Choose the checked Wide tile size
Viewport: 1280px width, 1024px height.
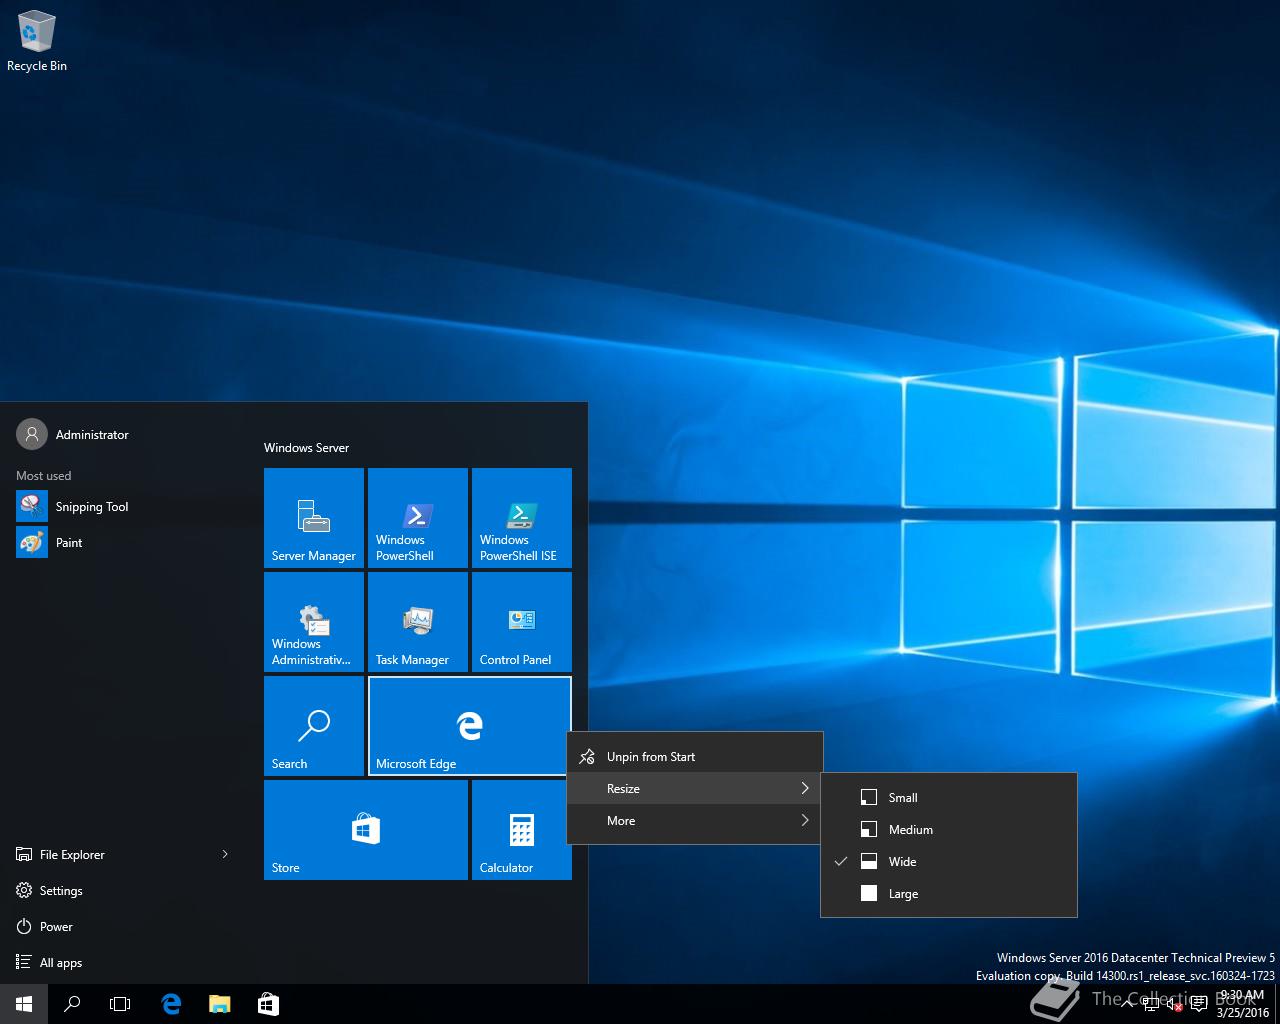pos(949,861)
